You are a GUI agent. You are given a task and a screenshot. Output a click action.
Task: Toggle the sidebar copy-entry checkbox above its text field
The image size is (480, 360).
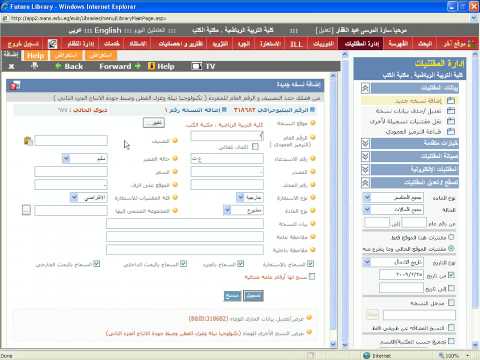point(451,302)
